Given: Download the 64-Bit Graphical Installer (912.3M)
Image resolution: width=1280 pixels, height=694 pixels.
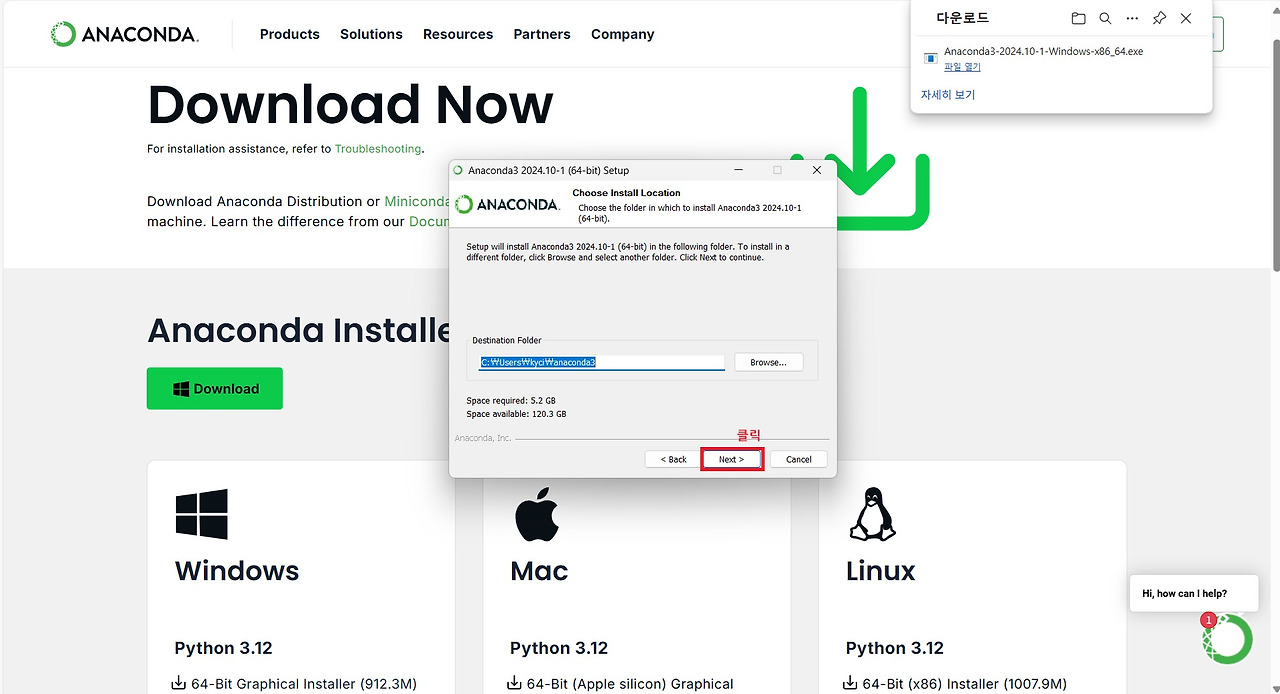Looking at the screenshot, I should [295, 684].
